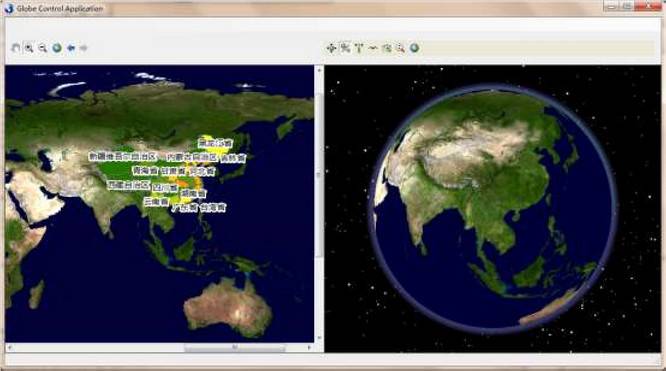The width and height of the screenshot is (666, 371).
Task: Select the globe Fly tool
Action: tap(345, 48)
